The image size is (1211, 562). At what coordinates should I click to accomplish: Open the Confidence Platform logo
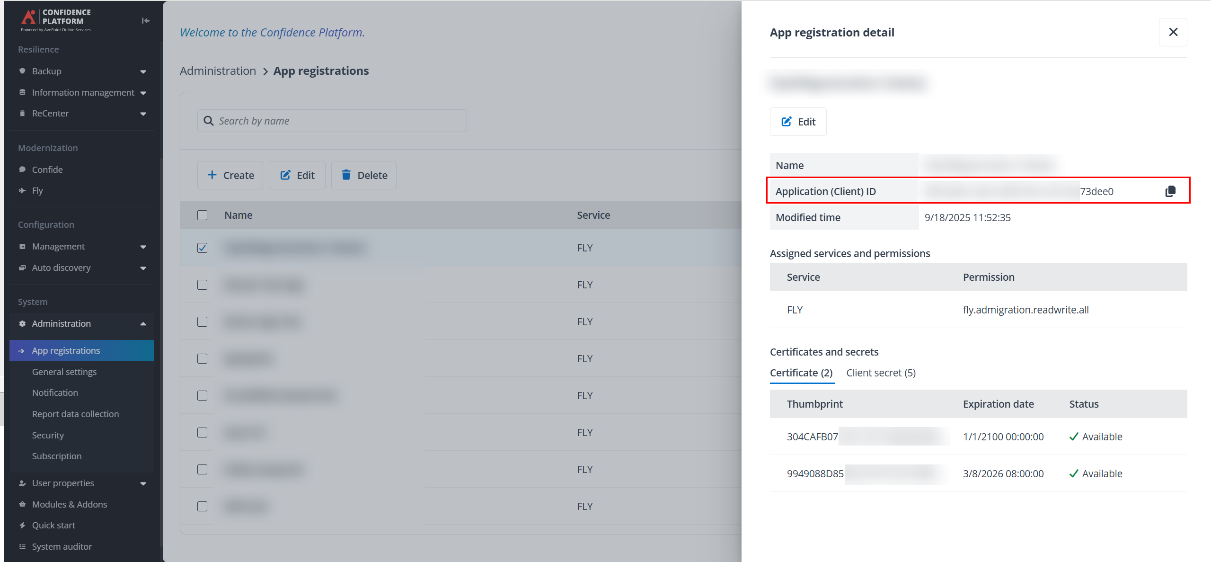pos(57,18)
